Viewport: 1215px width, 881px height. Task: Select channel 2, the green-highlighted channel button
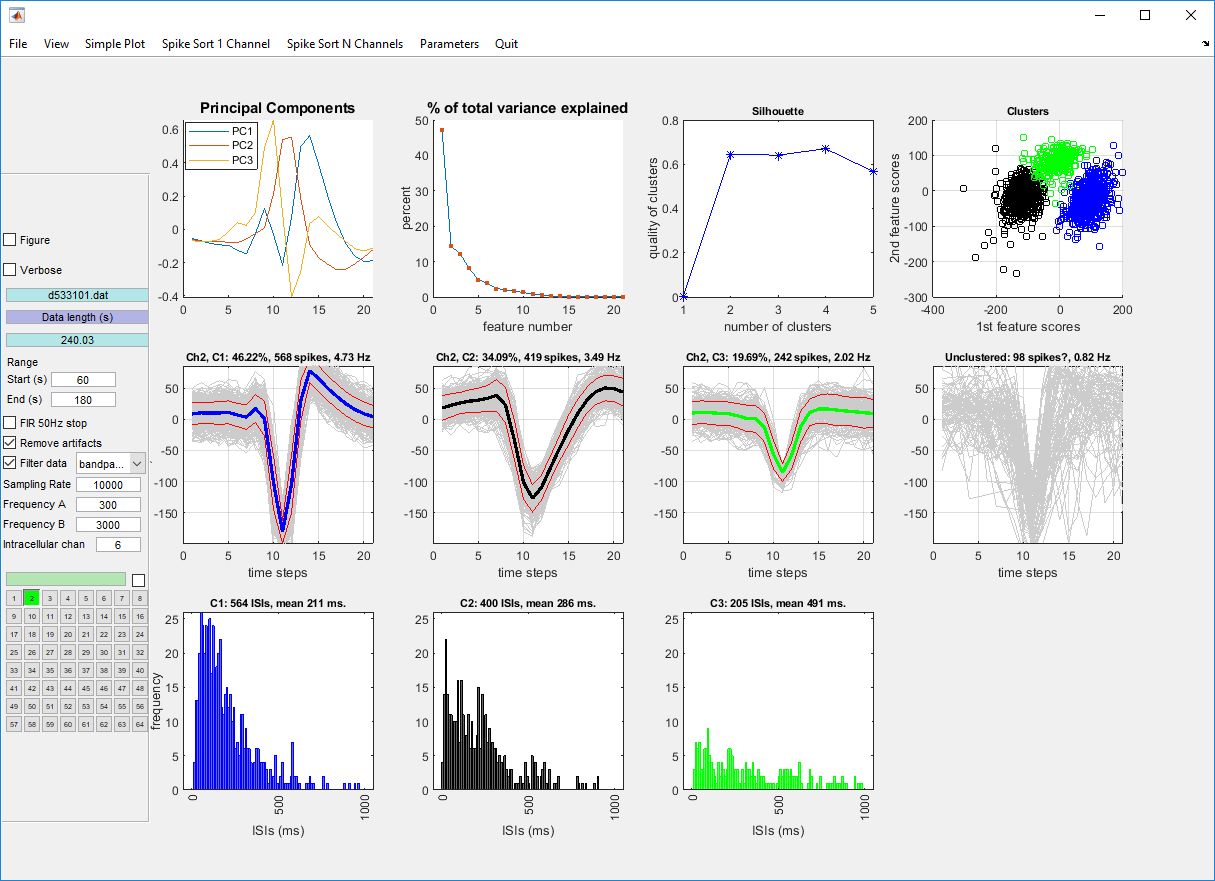click(32, 598)
